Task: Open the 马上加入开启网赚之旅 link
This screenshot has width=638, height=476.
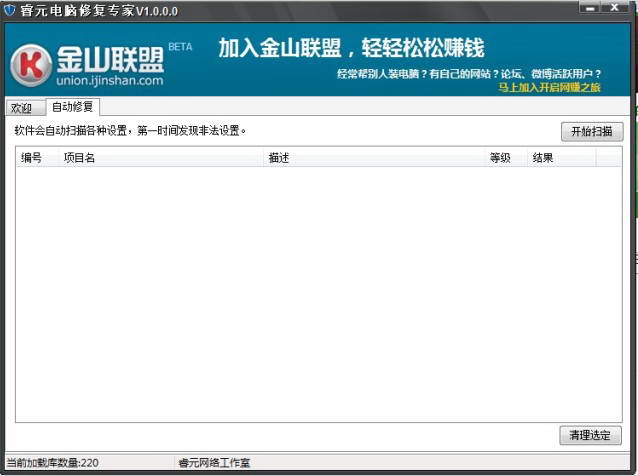Action: (x=549, y=87)
